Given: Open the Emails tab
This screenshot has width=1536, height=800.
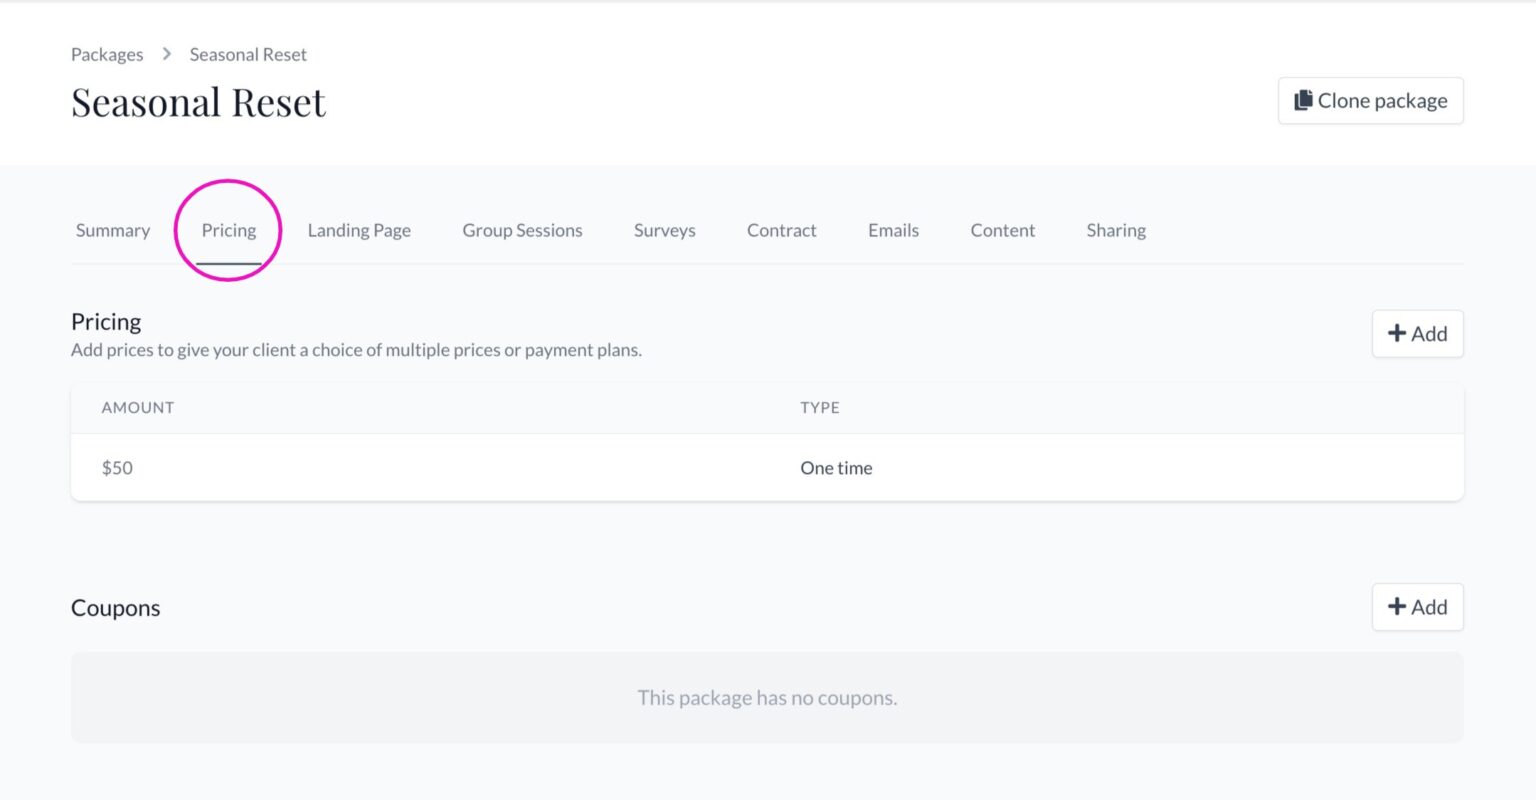Looking at the screenshot, I should 893,230.
